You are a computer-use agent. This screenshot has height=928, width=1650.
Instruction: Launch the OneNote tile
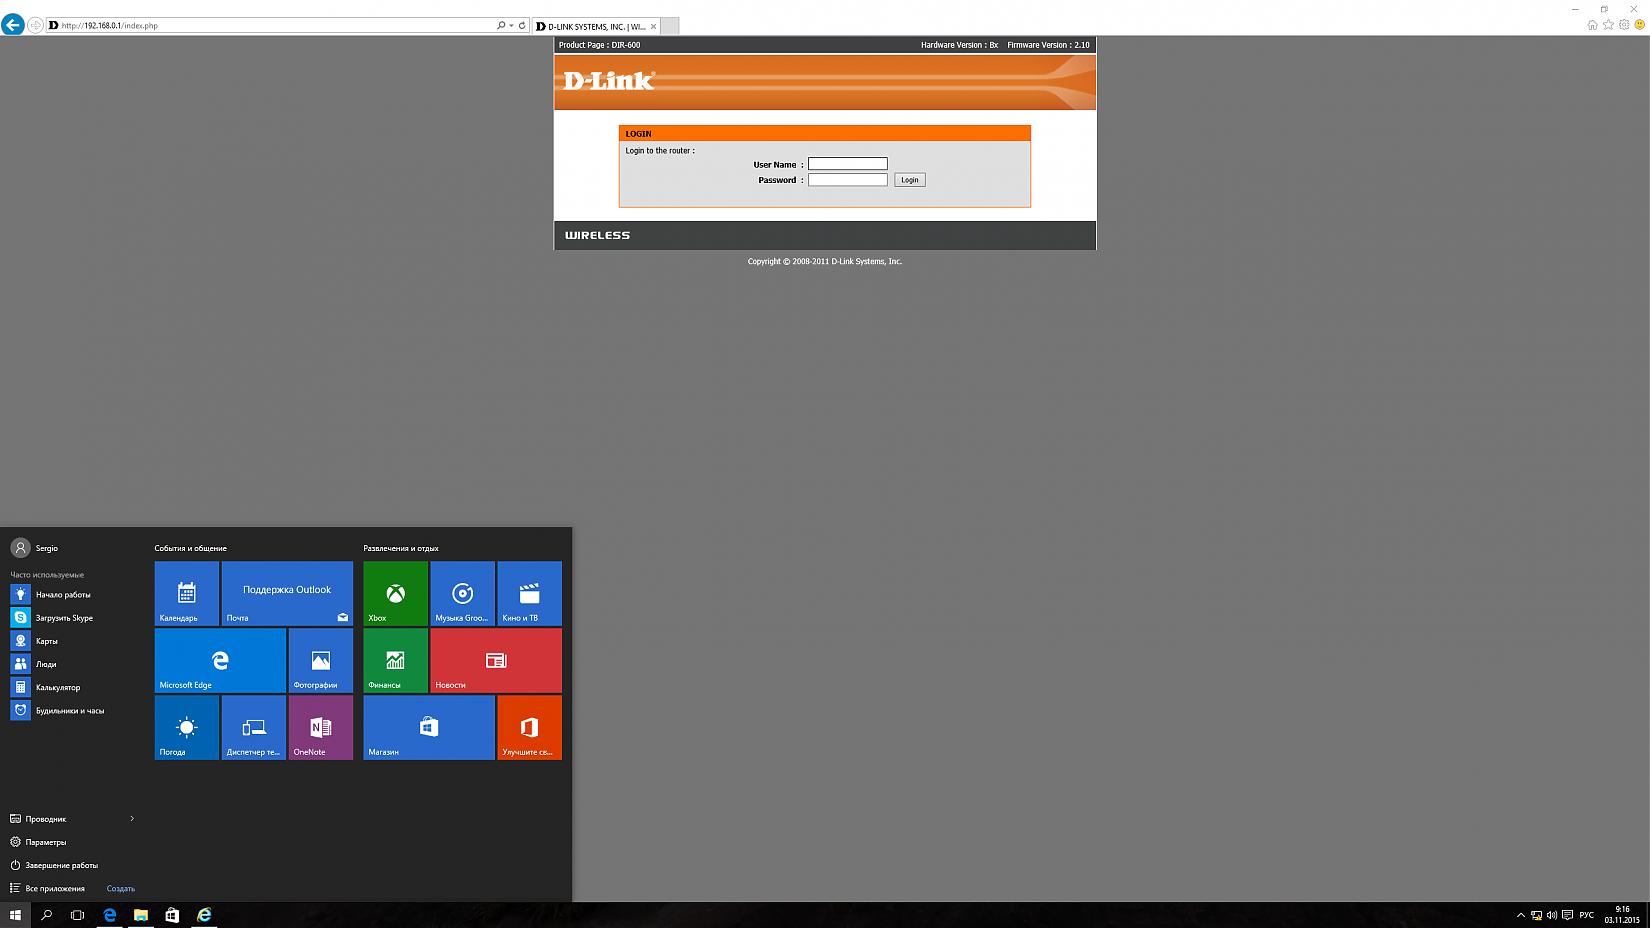pyautogui.click(x=321, y=727)
